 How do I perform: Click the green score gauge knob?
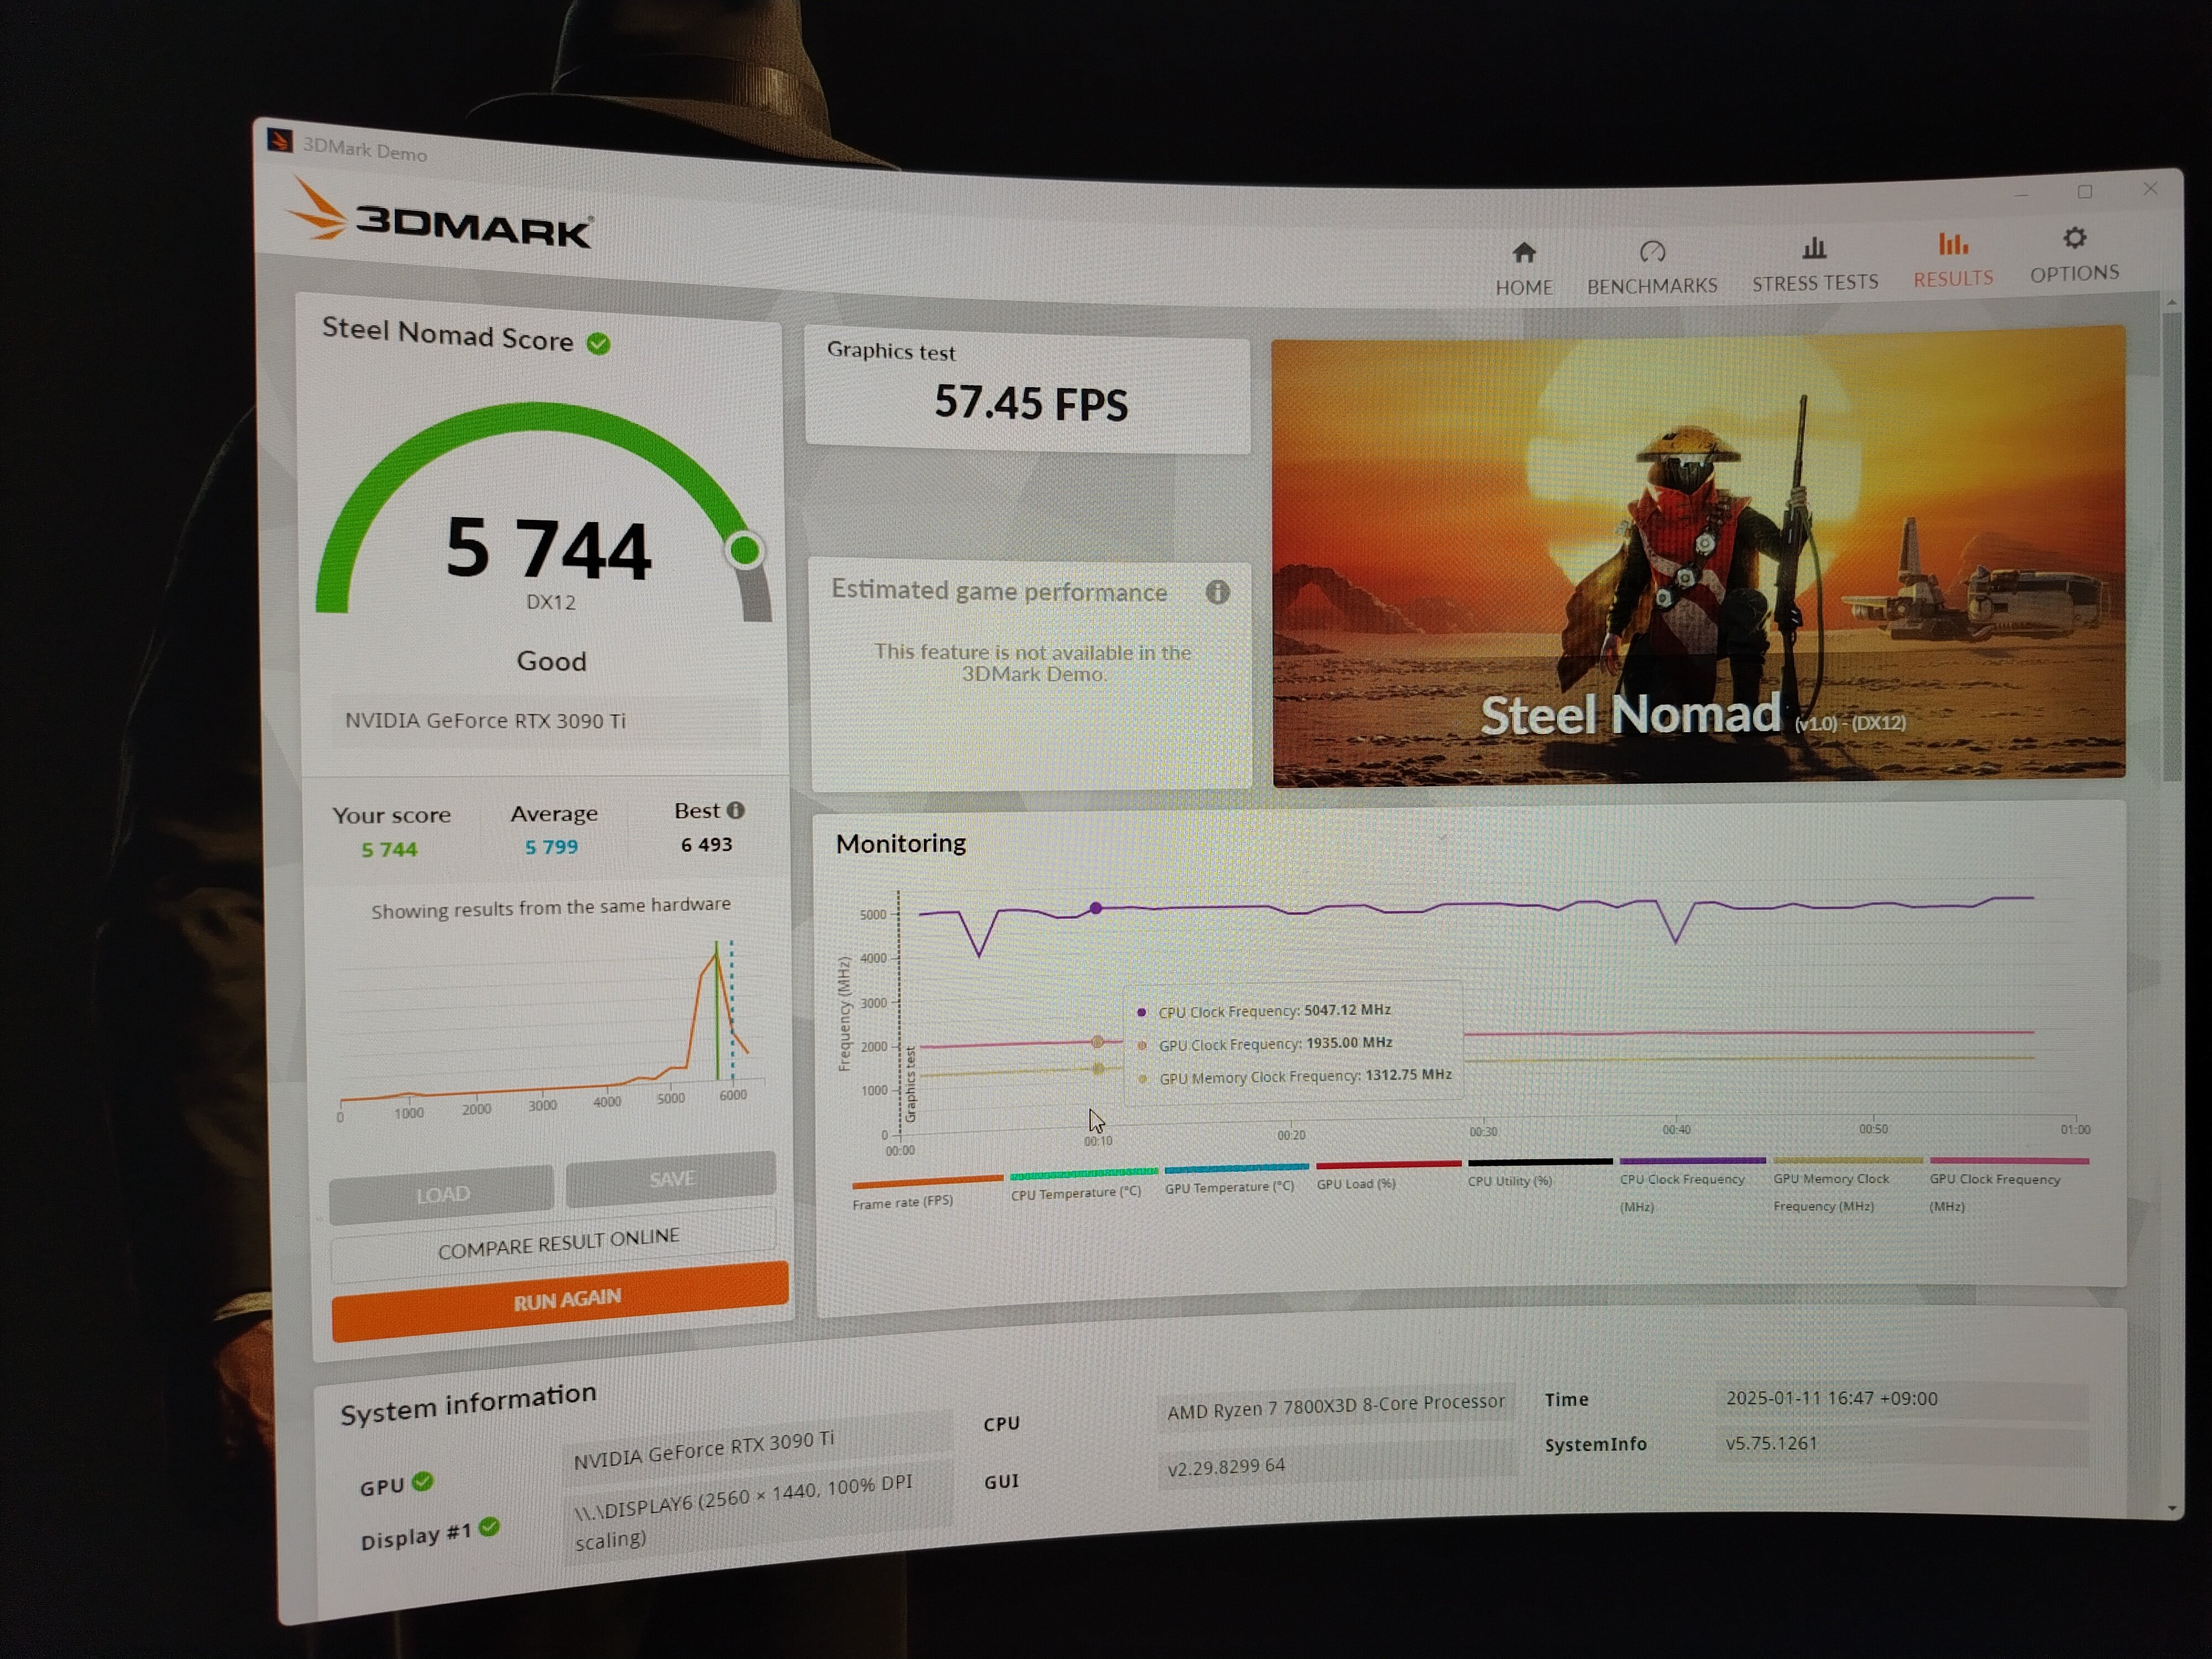point(745,549)
